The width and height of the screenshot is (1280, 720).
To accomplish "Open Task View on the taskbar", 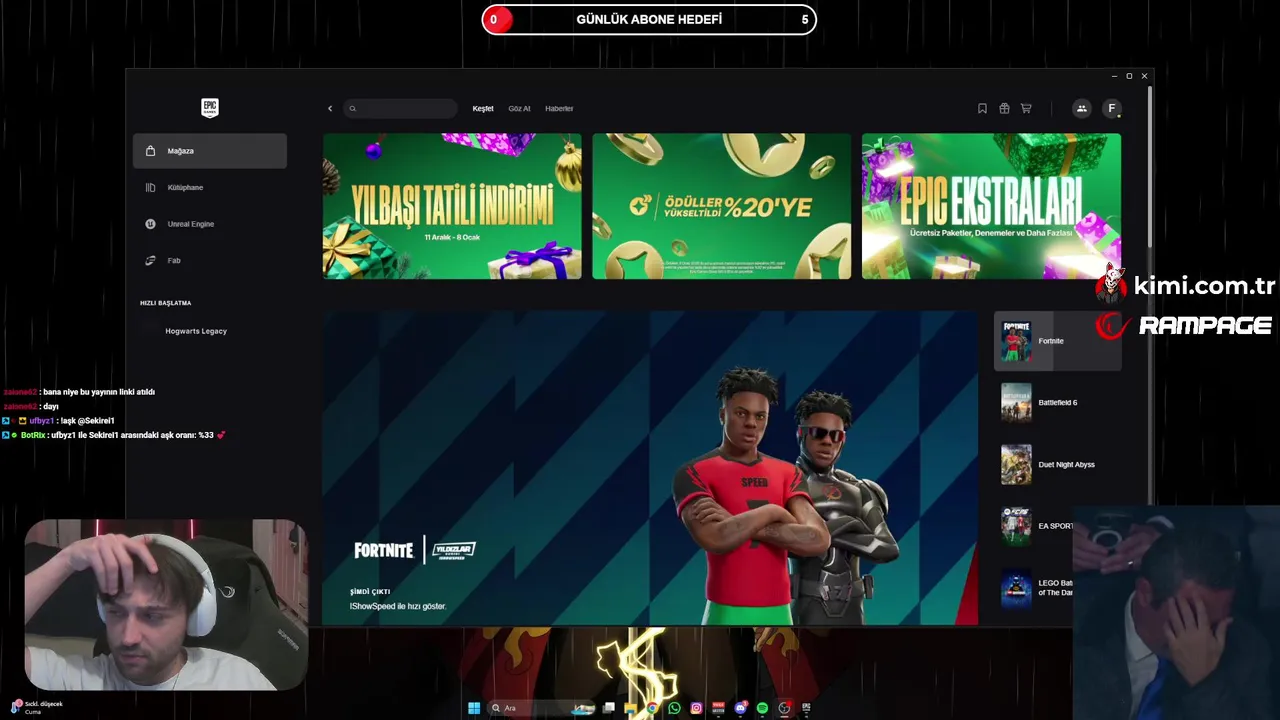I will point(608,708).
